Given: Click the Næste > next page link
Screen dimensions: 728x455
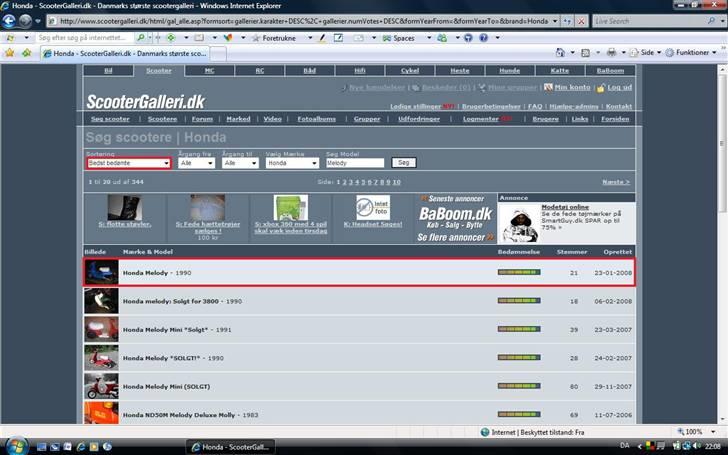Looking at the screenshot, I should [x=615, y=183].
